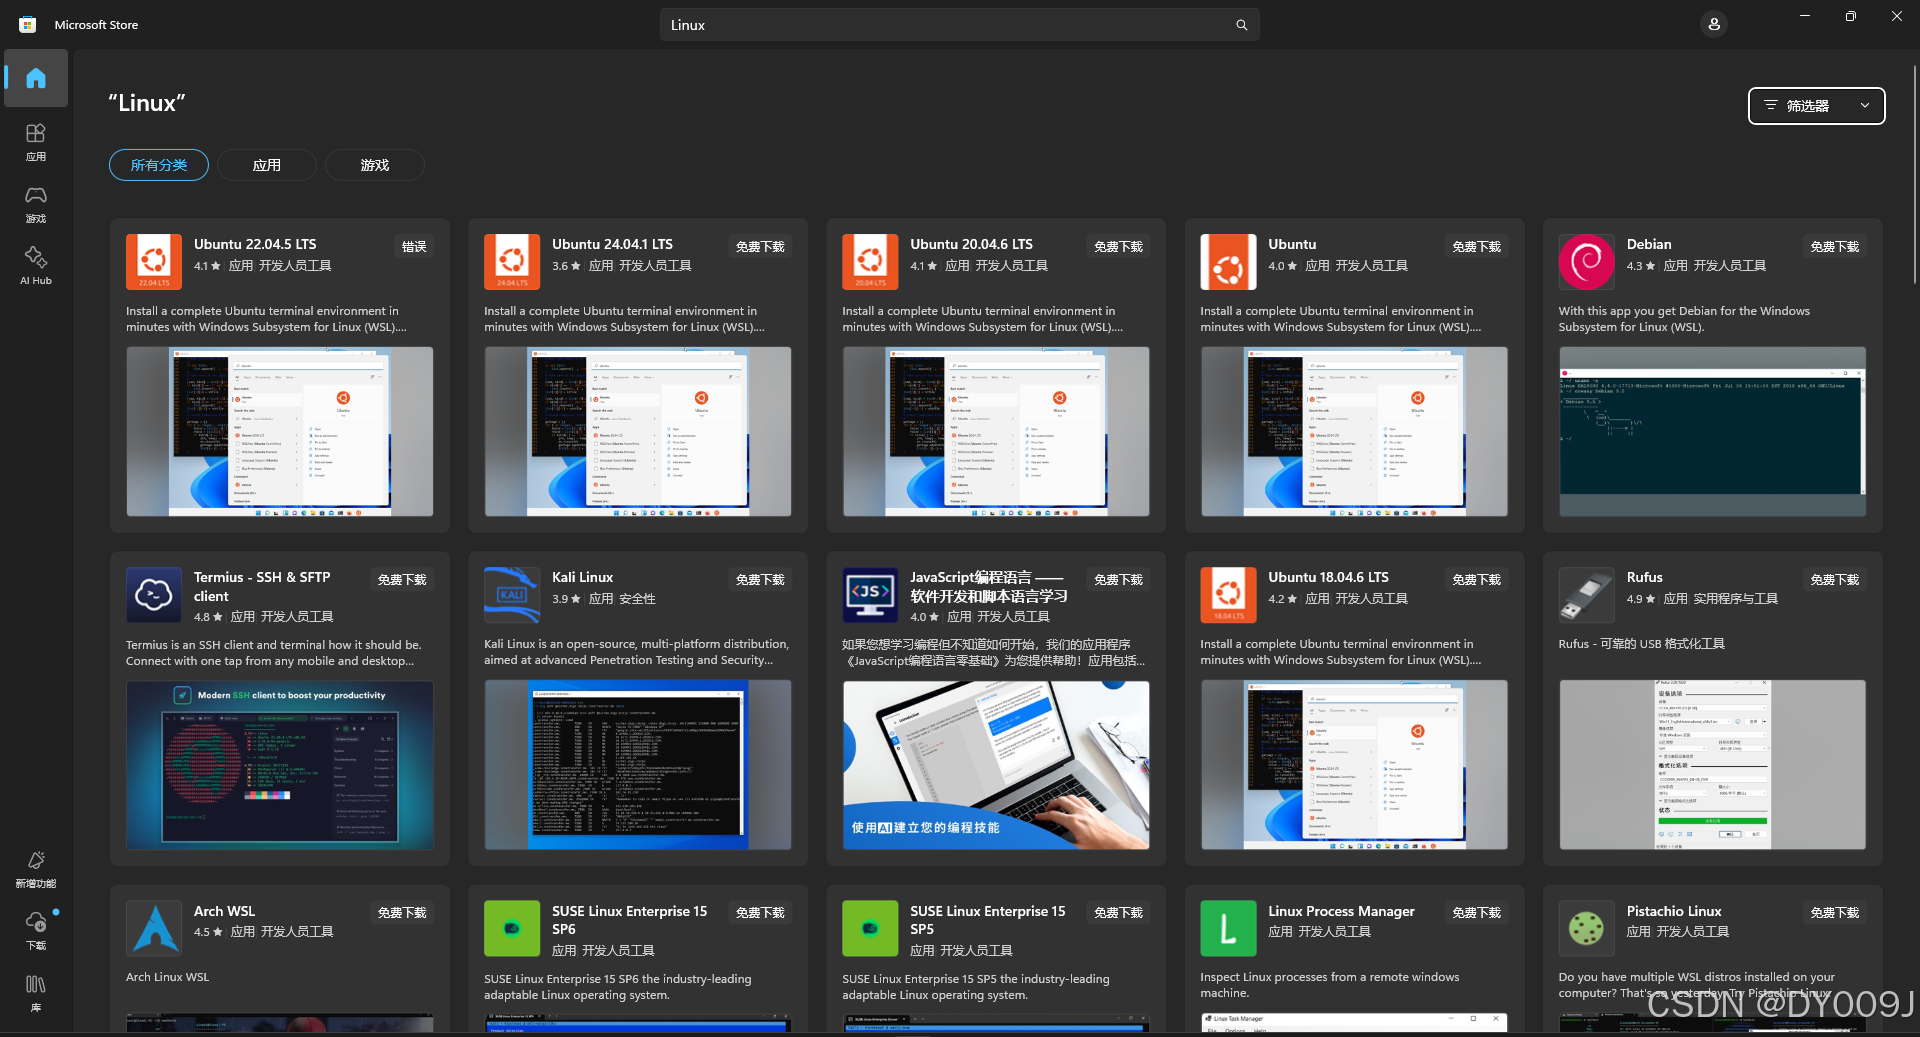
Task: Click the Ubuntu 20.04.6 LTS app icon
Action: click(x=870, y=262)
